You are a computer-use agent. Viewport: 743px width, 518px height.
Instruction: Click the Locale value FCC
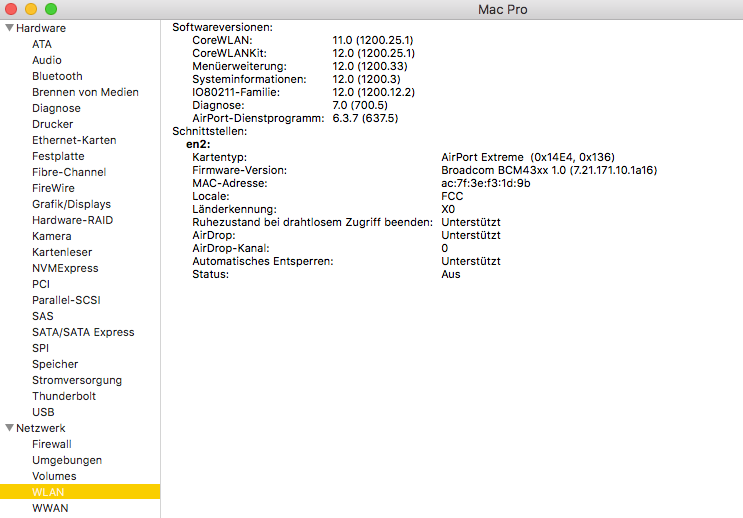(452, 196)
